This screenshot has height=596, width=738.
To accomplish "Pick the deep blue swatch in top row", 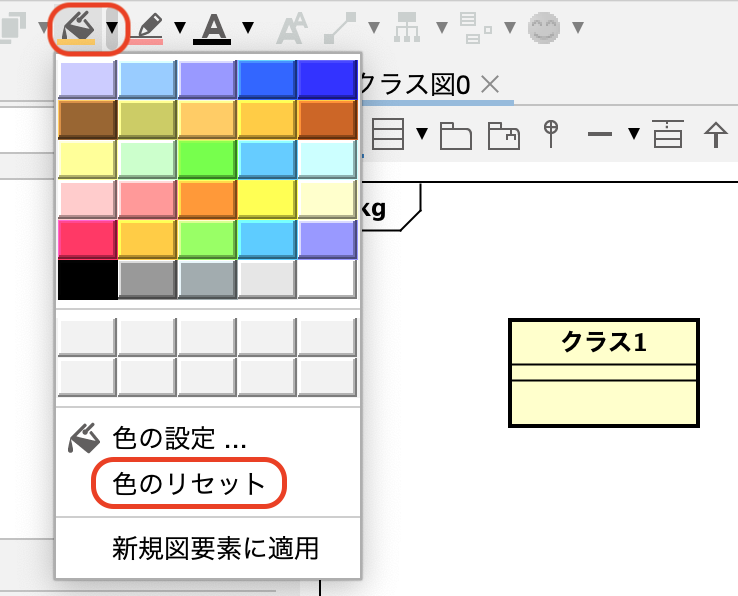I will (x=327, y=80).
